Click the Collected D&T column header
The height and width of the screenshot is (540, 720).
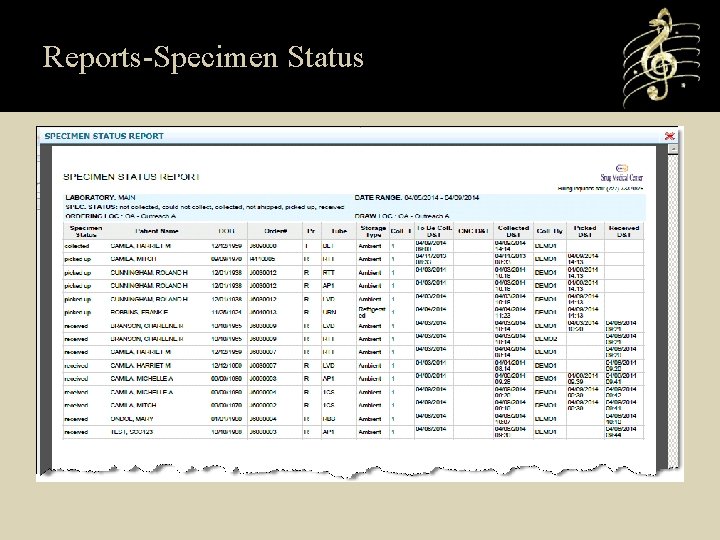(513, 231)
